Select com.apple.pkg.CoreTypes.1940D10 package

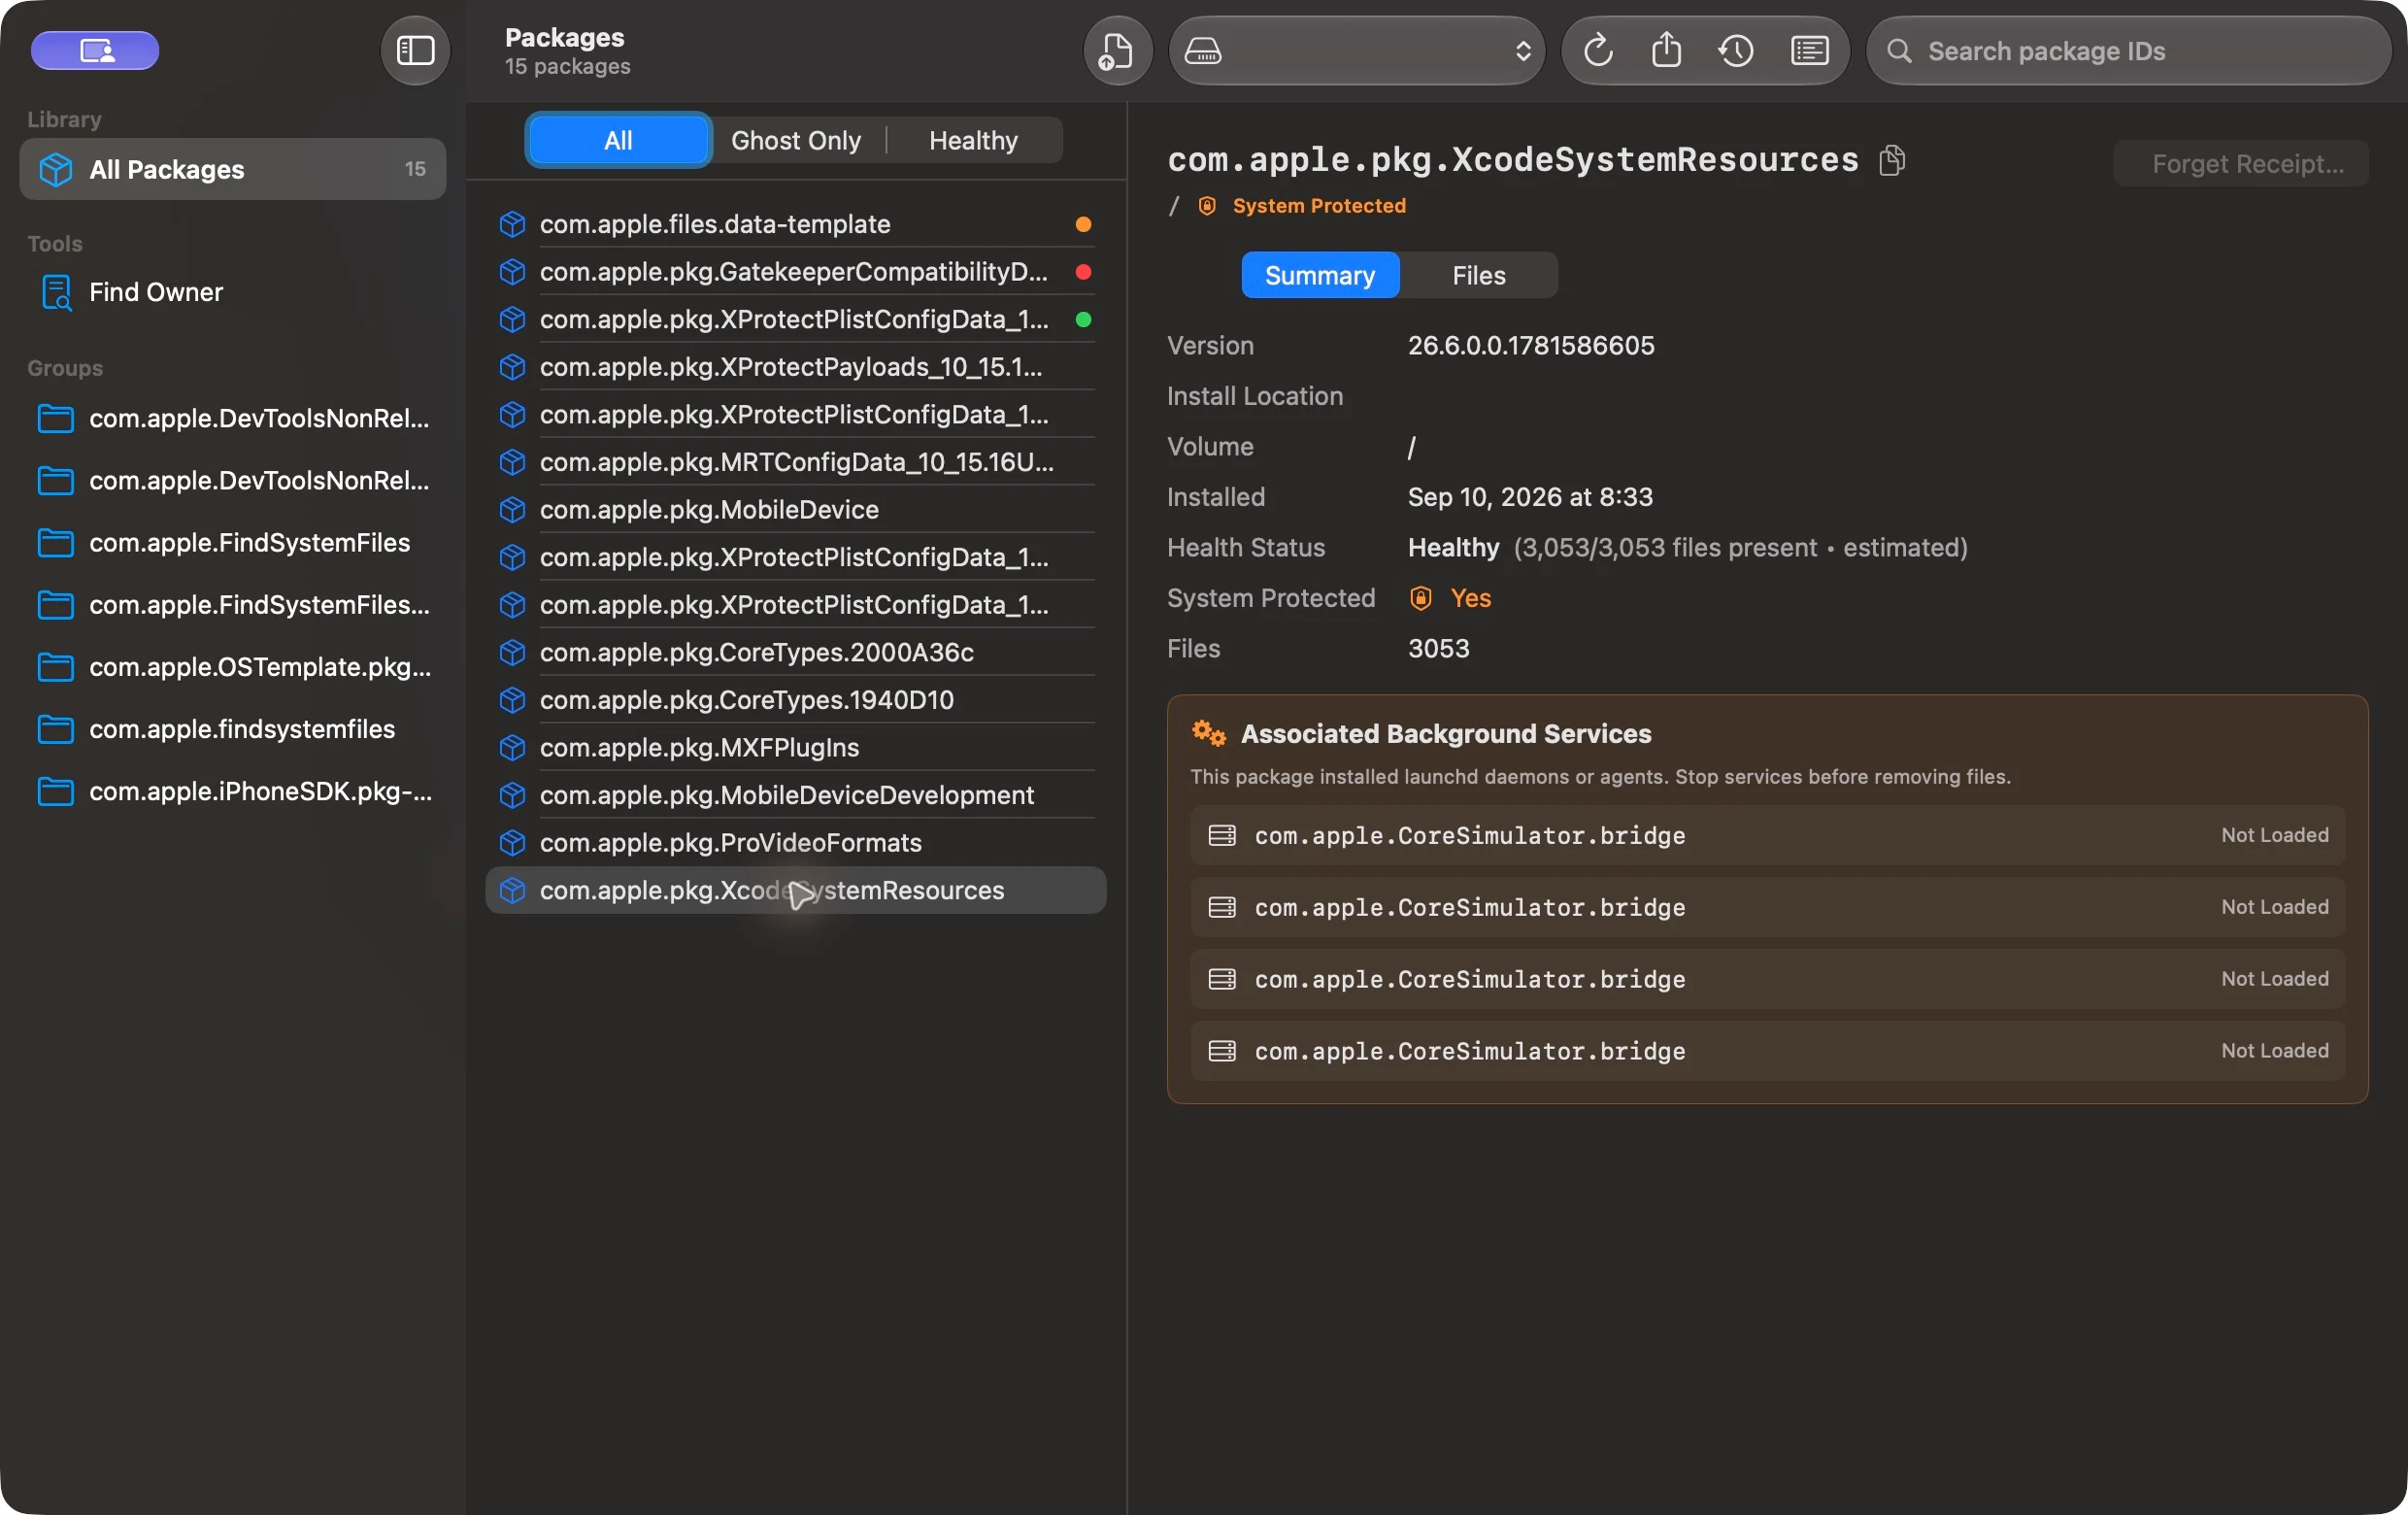click(795, 700)
